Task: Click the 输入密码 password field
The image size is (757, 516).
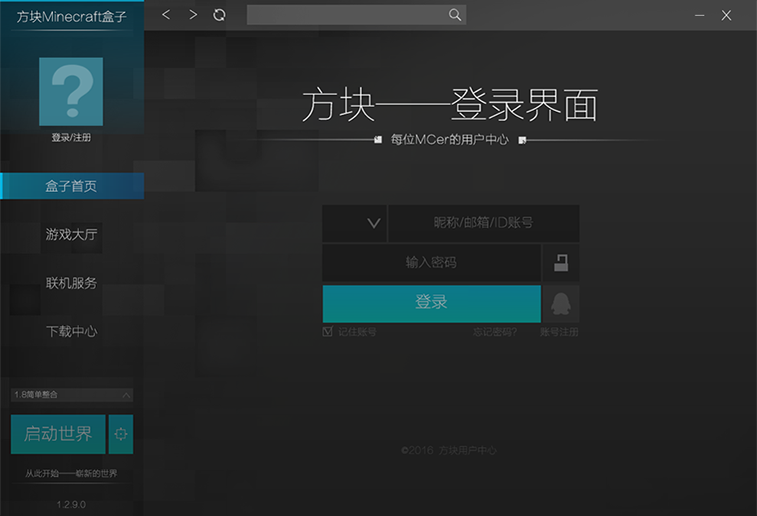Action: click(x=432, y=263)
